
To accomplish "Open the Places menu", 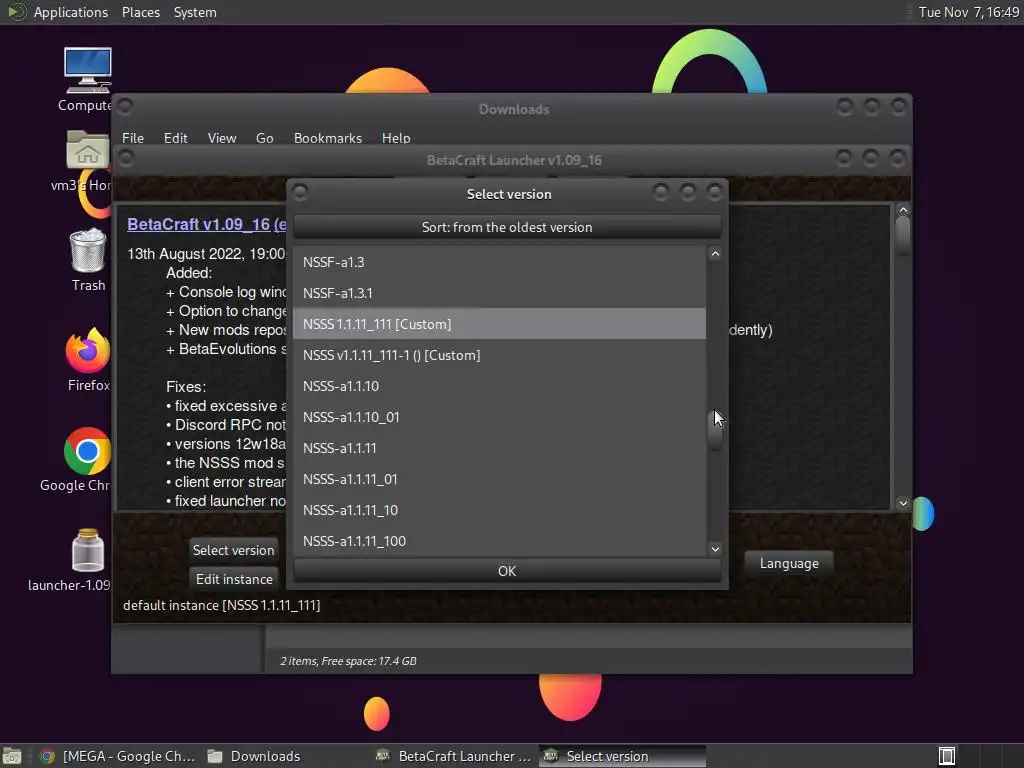I will 140,12.
